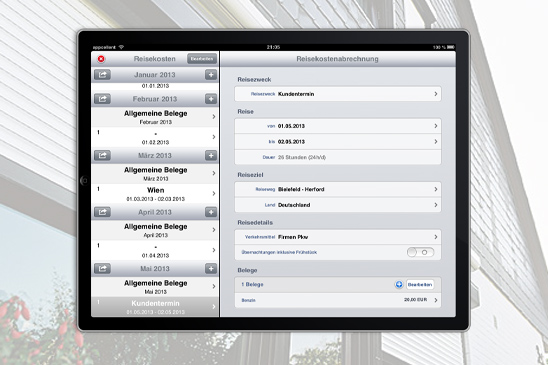
Task: Share the April 2013 expenses
Action: point(102,212)
